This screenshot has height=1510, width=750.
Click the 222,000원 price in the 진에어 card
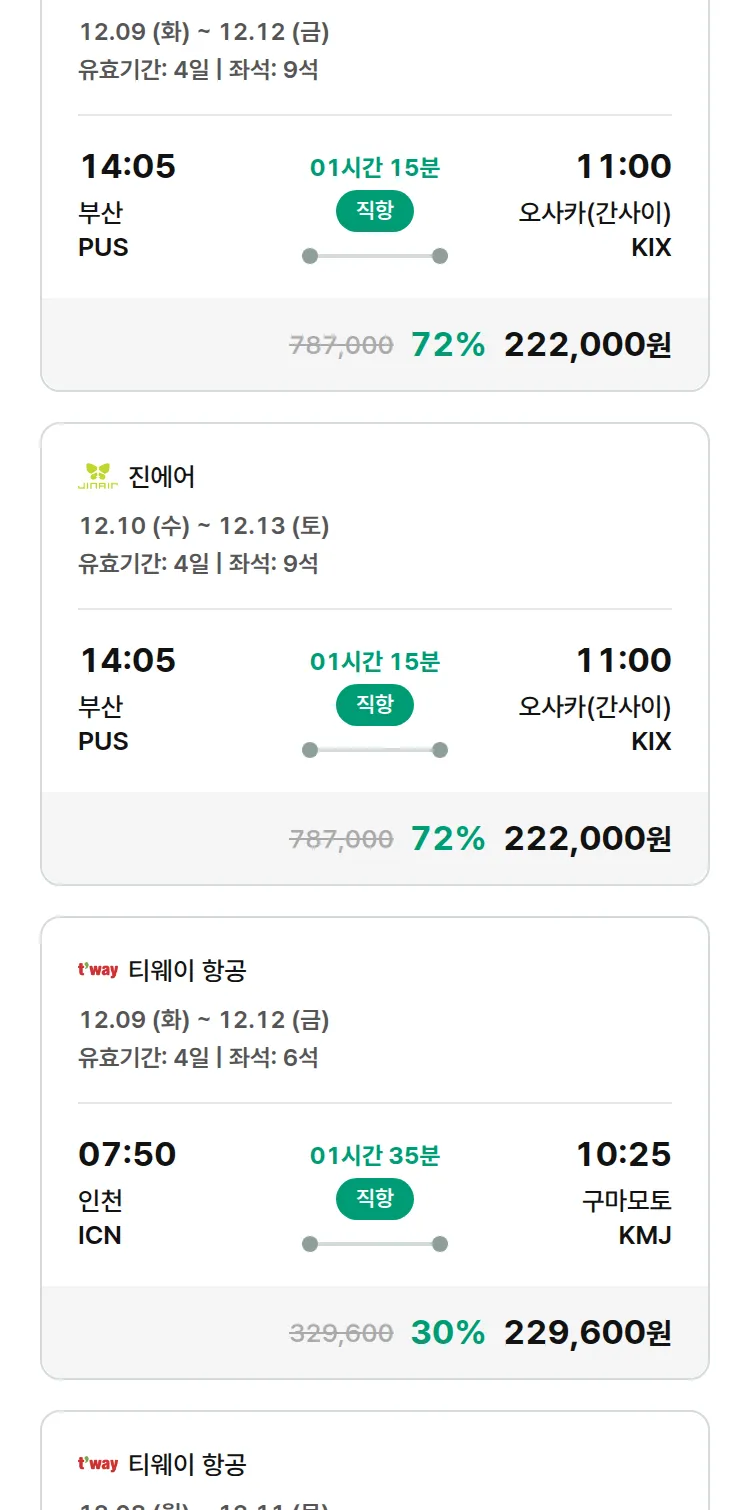[x=587, y=839]
